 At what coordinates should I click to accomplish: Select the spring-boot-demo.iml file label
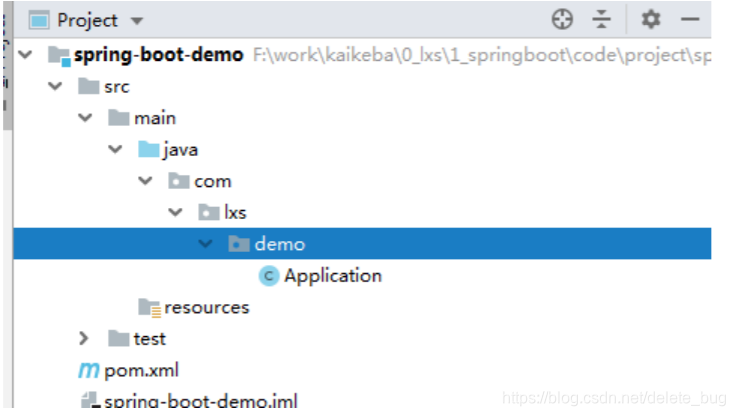click(x=201, y=401)
